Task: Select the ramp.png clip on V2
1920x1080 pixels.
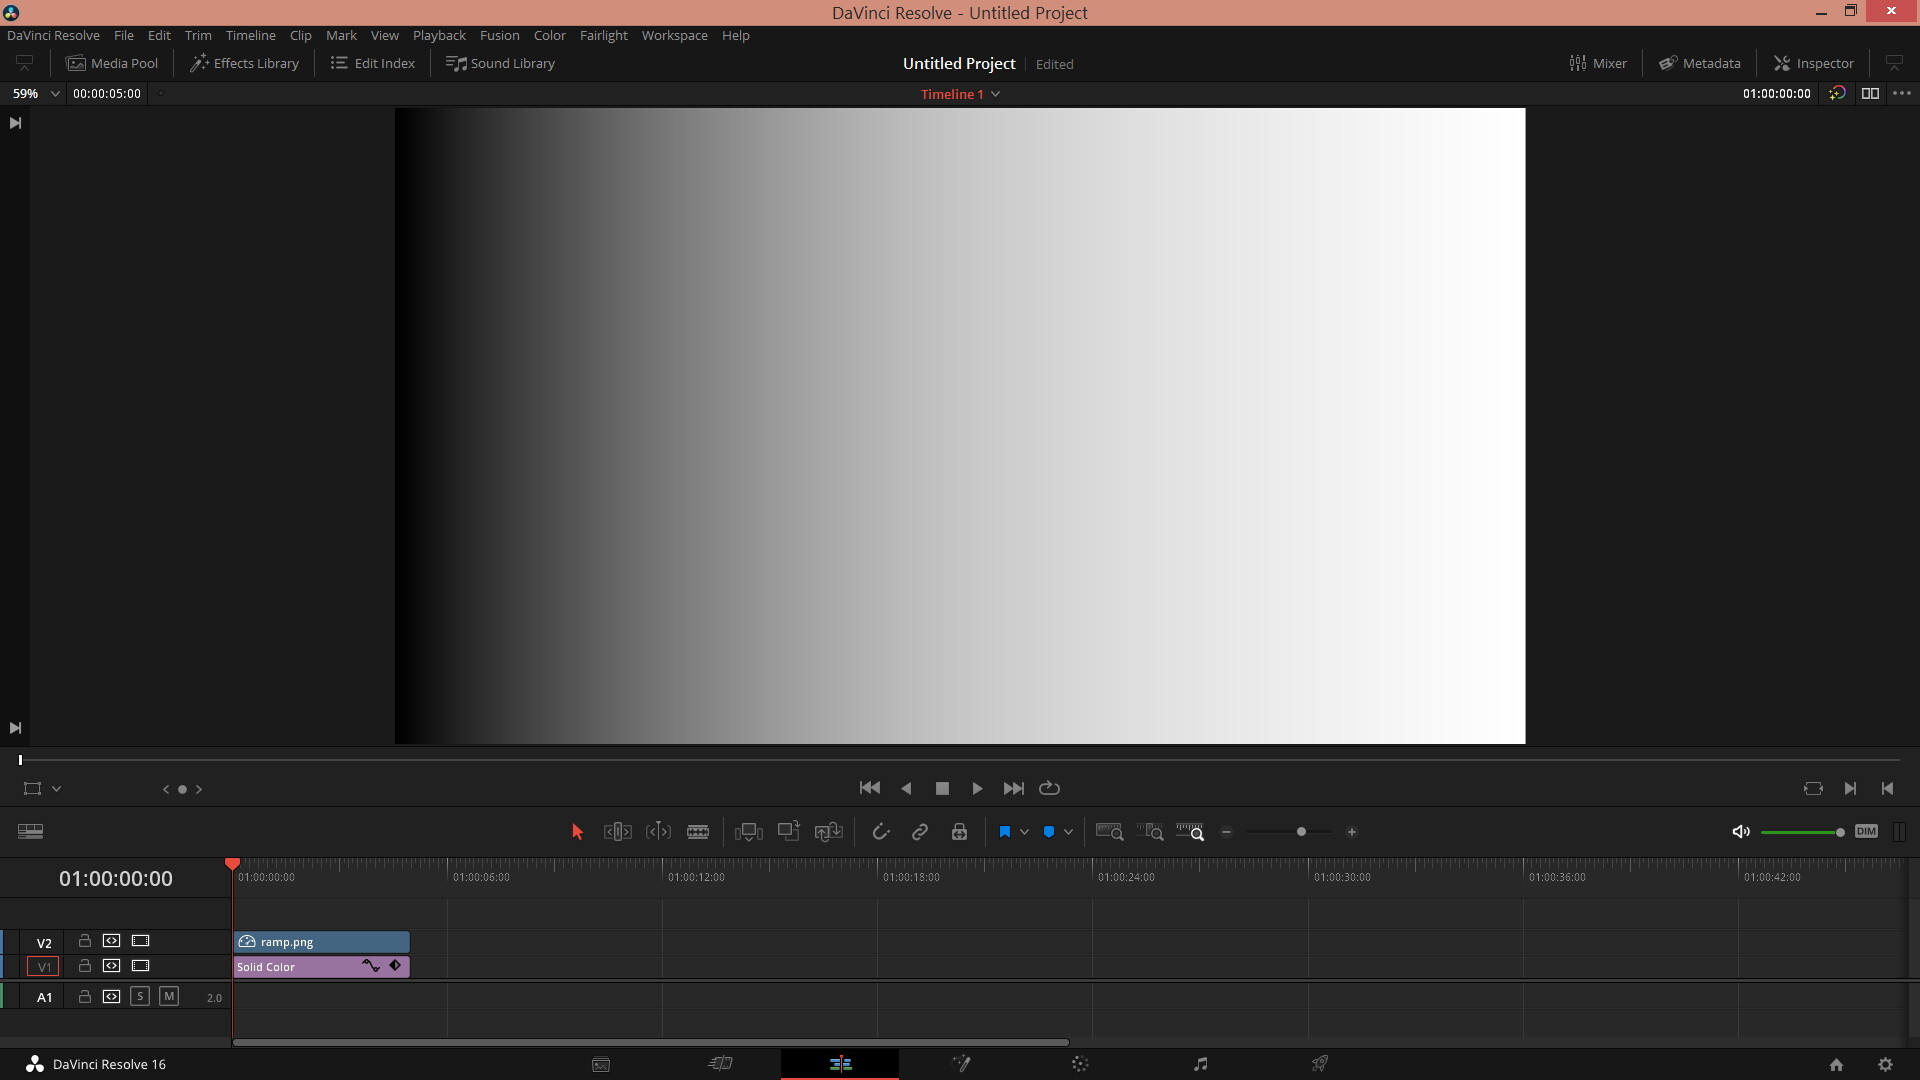Action: coord(321,941)
